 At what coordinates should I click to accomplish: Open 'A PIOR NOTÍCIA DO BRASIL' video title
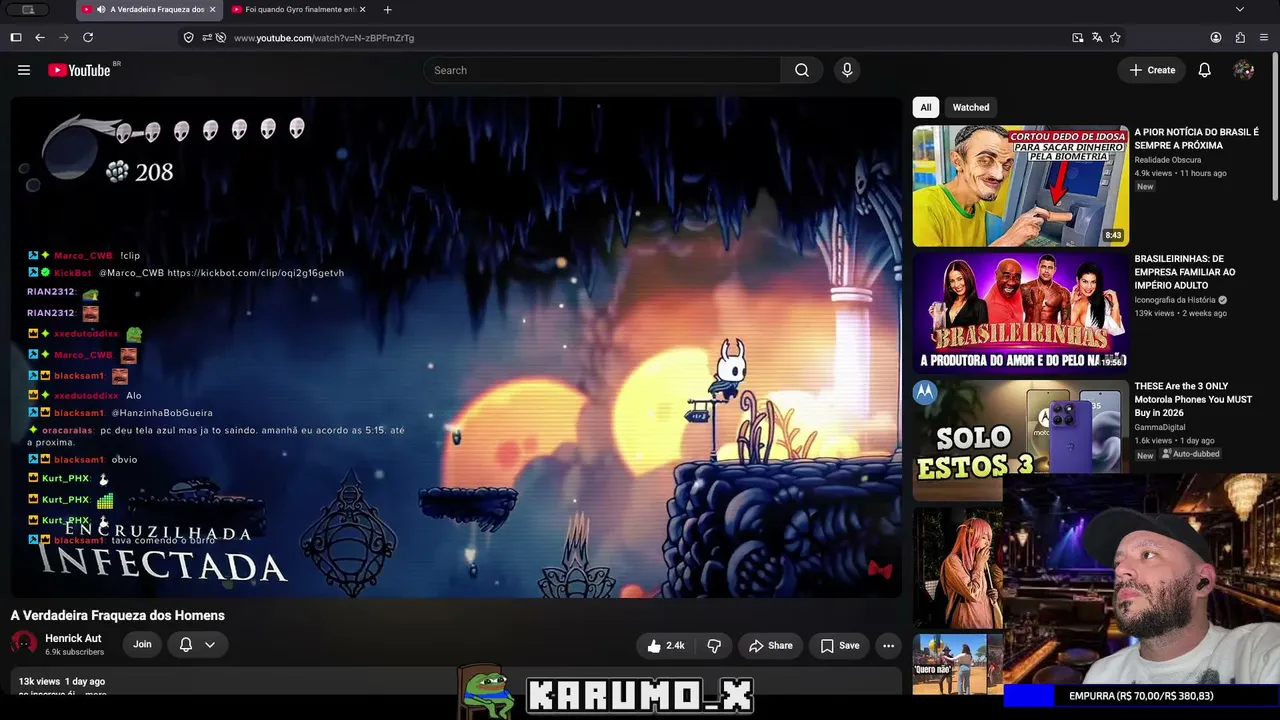tap(1196, 139)
